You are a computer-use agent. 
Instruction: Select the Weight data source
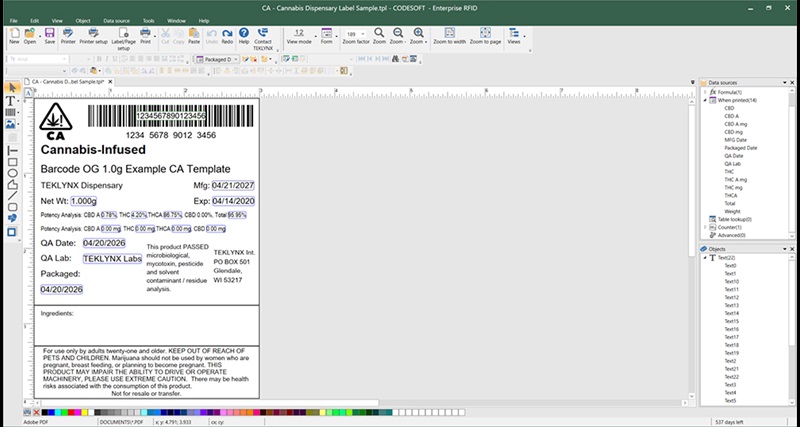[x=732, y=211]
